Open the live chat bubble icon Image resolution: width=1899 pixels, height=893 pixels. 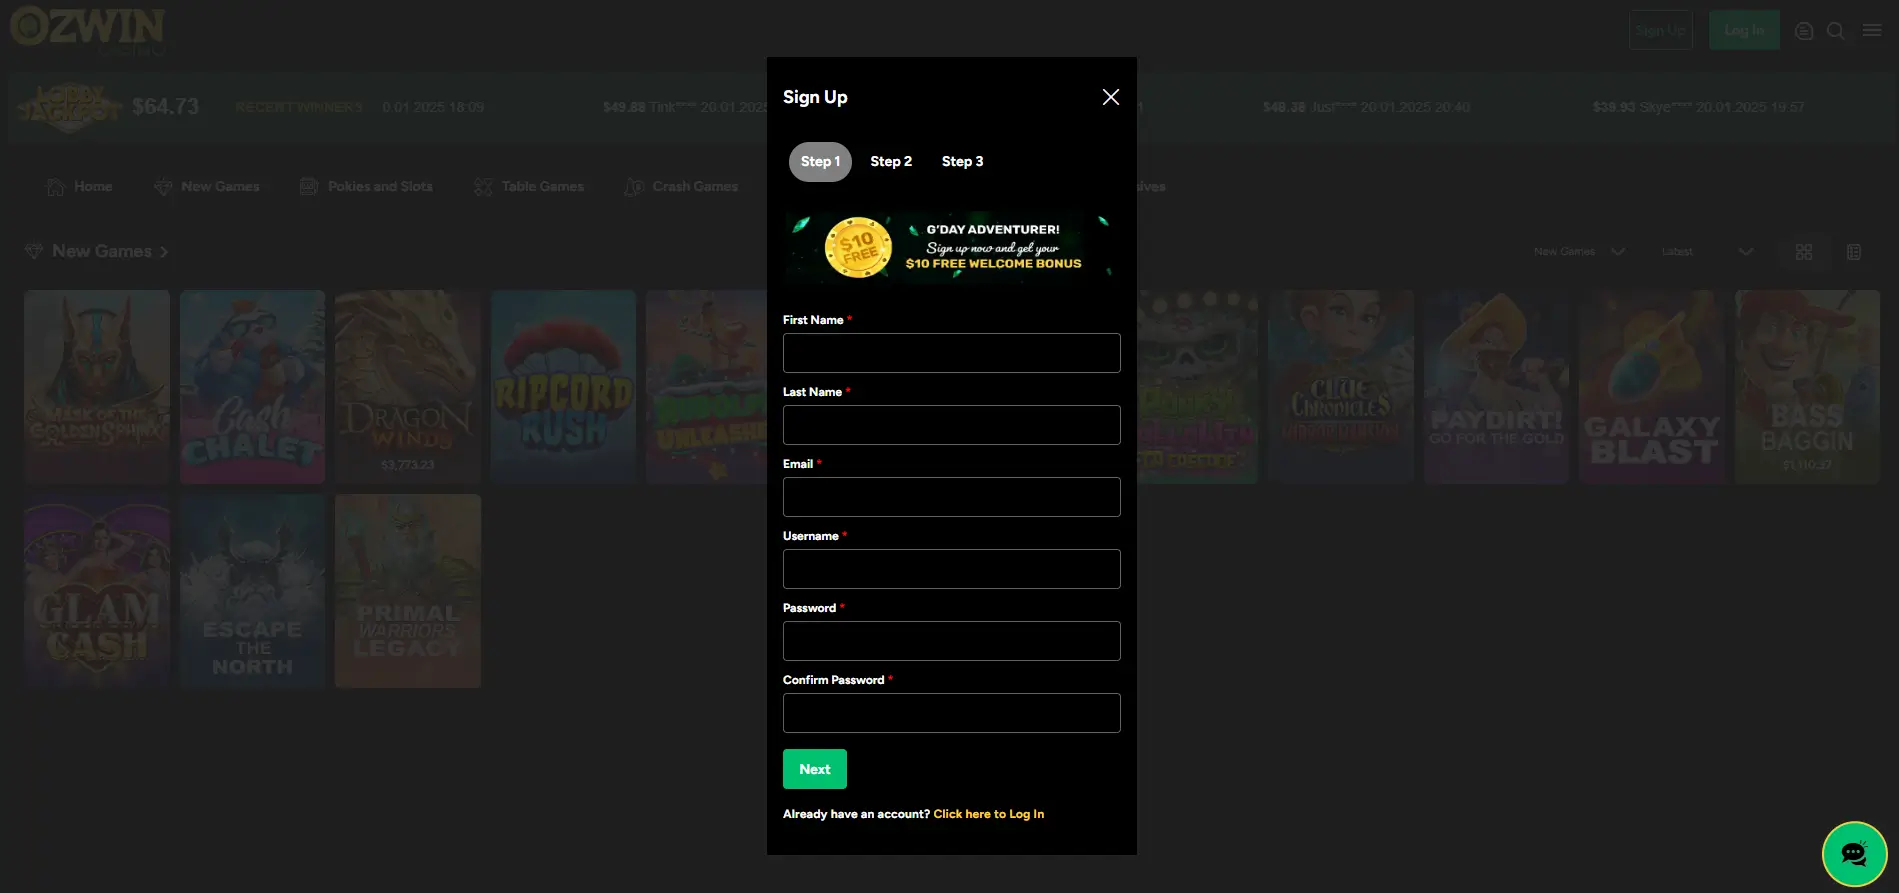(1854, 854)
